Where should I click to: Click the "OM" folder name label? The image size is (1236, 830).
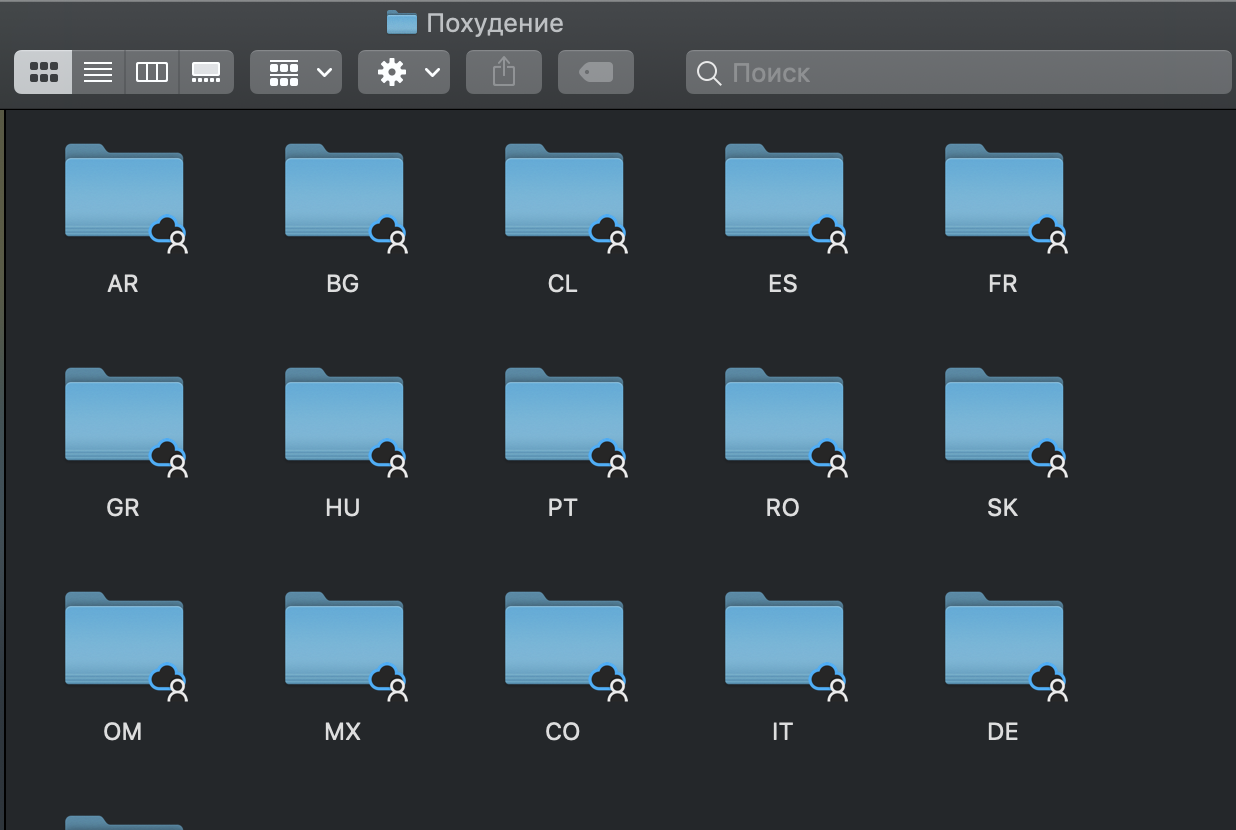click(x=123, y=732)
